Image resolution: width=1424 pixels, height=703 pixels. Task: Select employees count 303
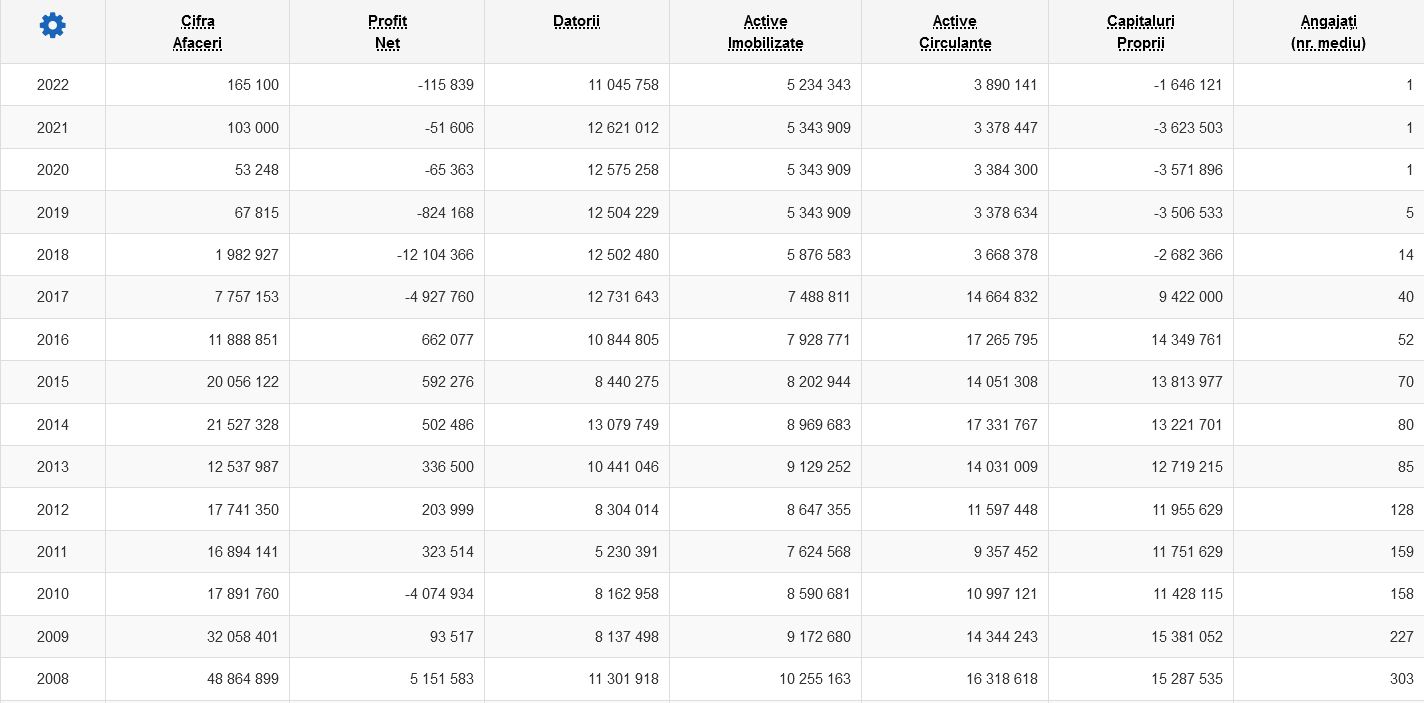tap(1402, 679)
